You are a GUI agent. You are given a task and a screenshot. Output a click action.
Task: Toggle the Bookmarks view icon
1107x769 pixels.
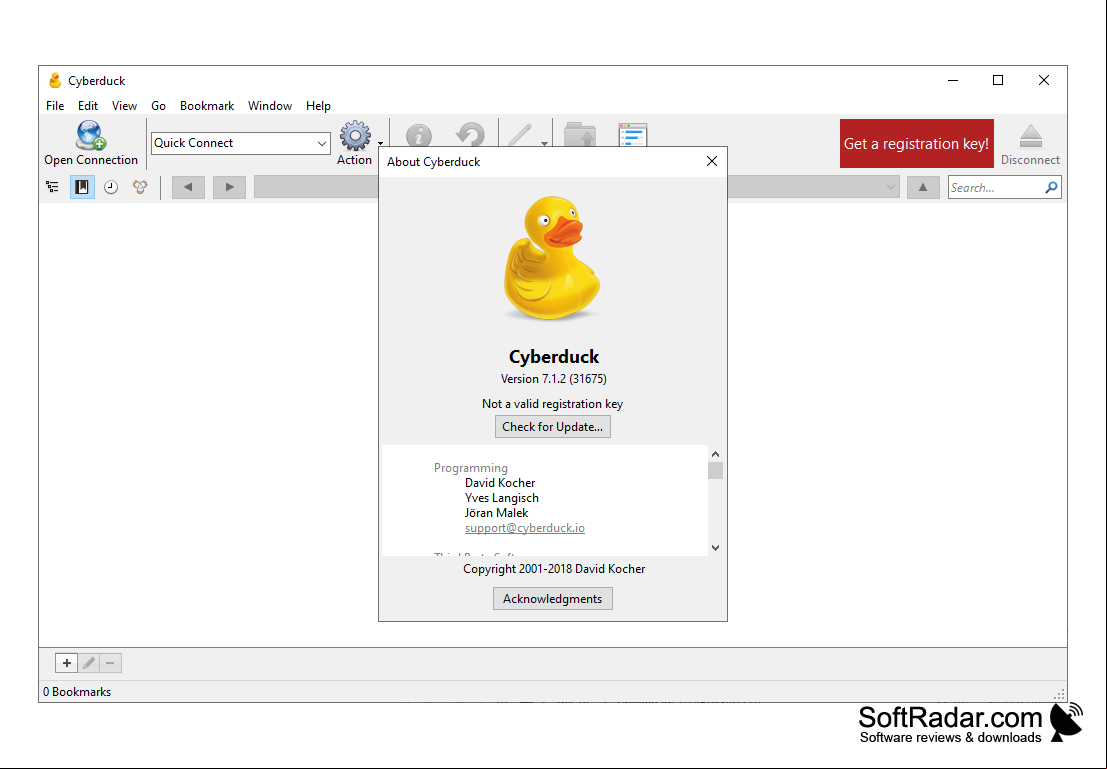pos(82,187)
